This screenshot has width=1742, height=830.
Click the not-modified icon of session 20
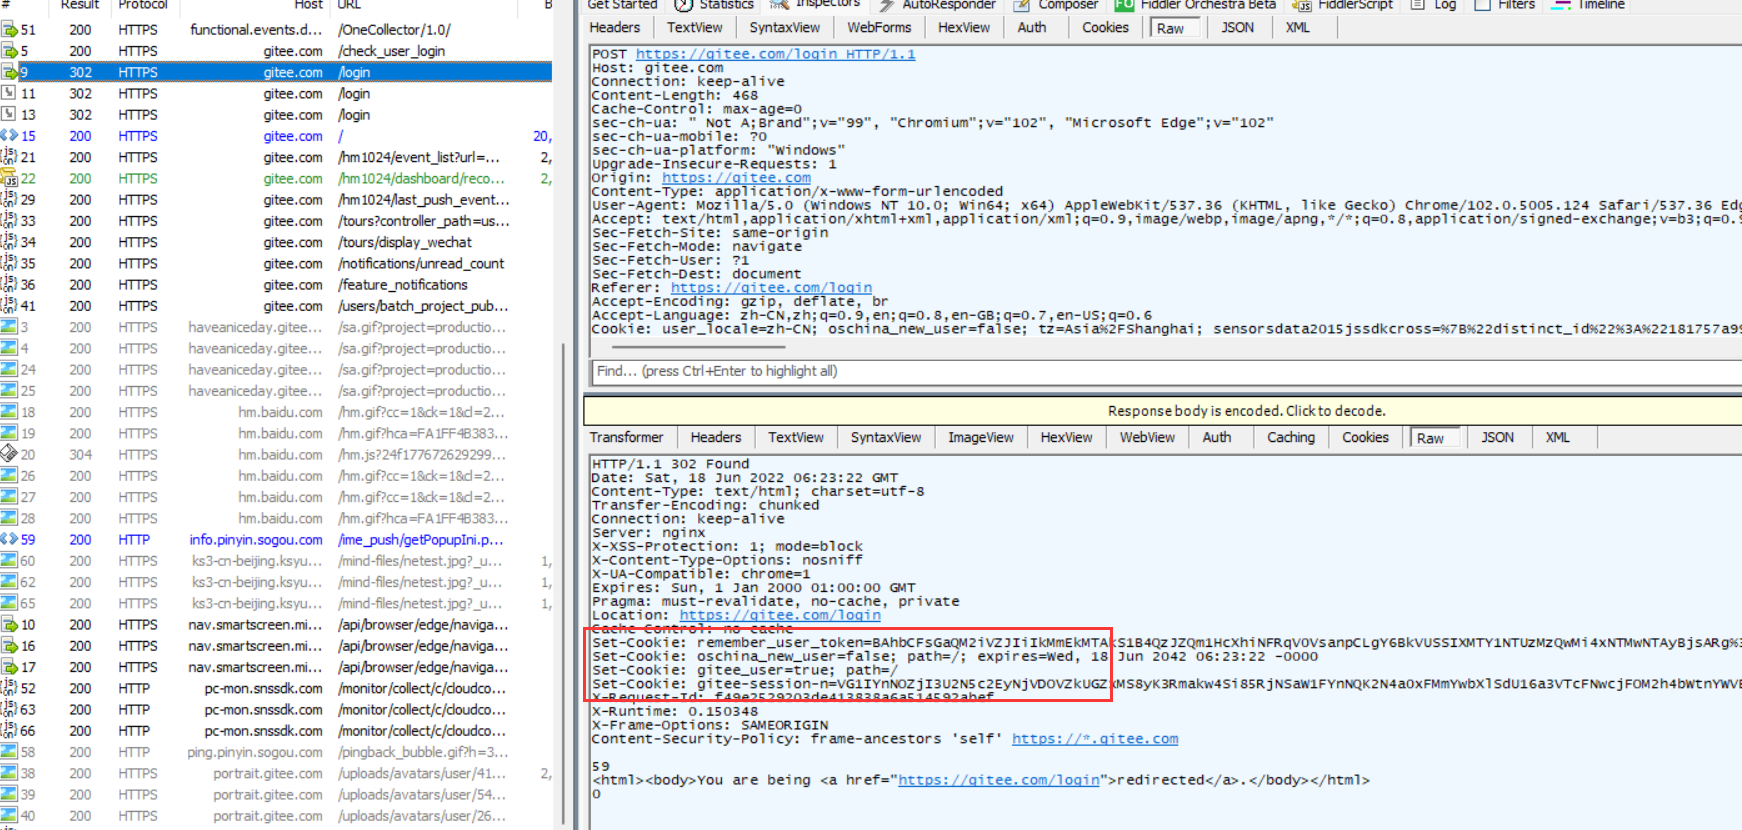click(10, 454)
